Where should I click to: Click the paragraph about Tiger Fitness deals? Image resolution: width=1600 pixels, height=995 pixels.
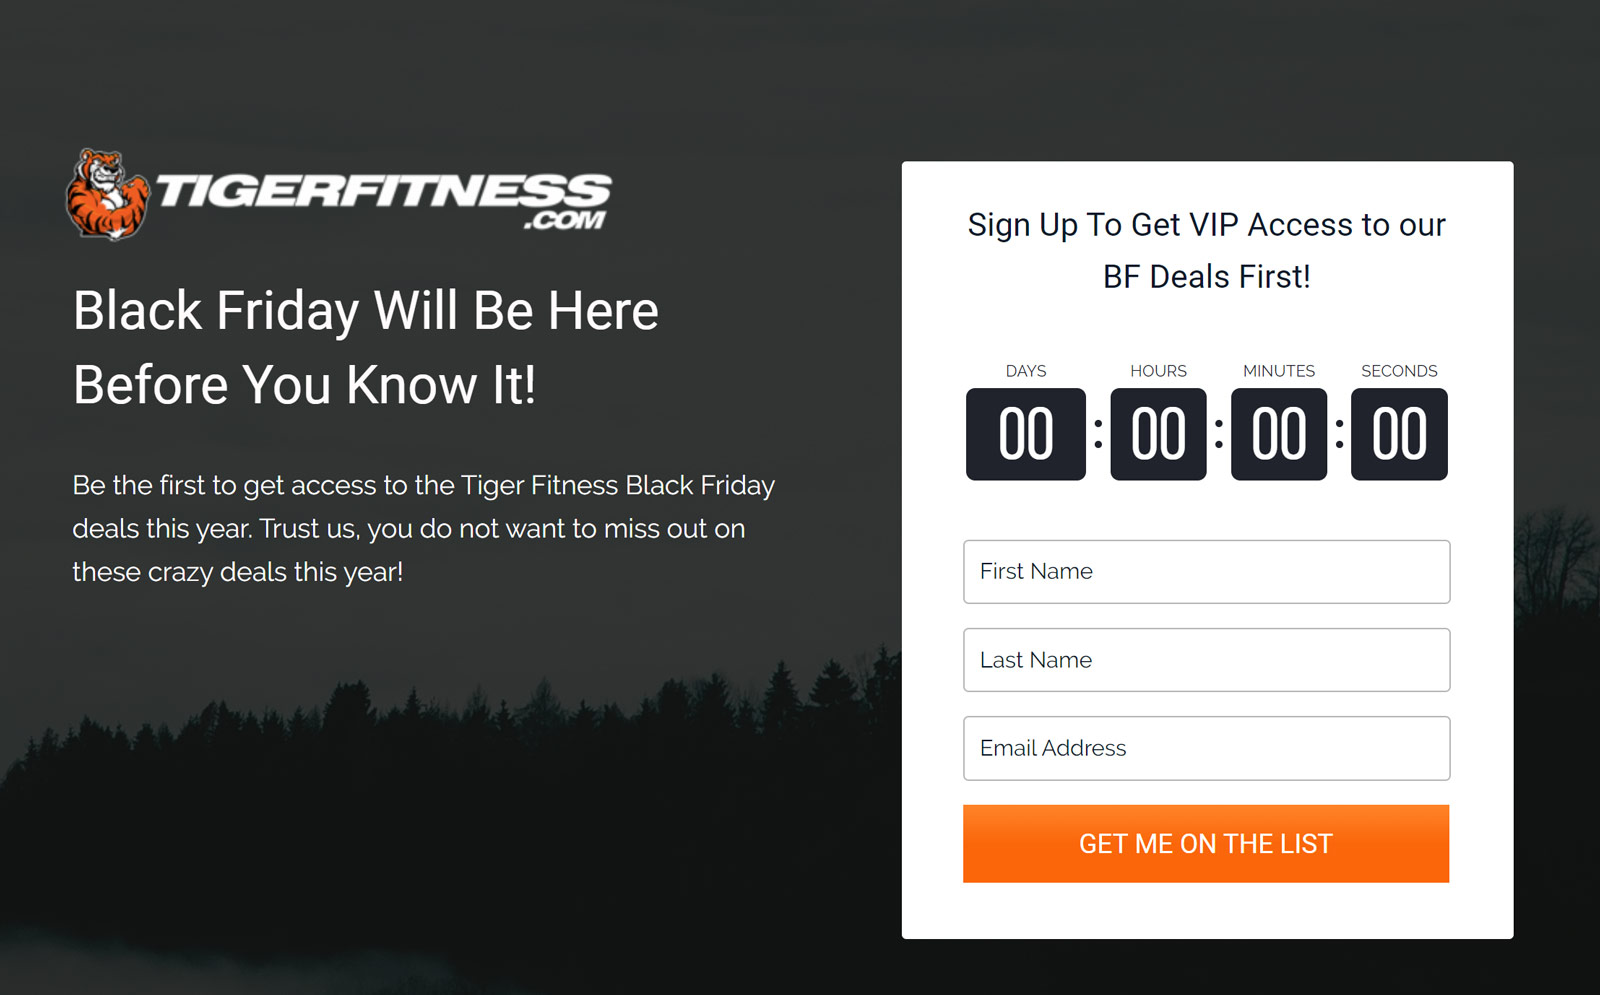click(423, 528)
